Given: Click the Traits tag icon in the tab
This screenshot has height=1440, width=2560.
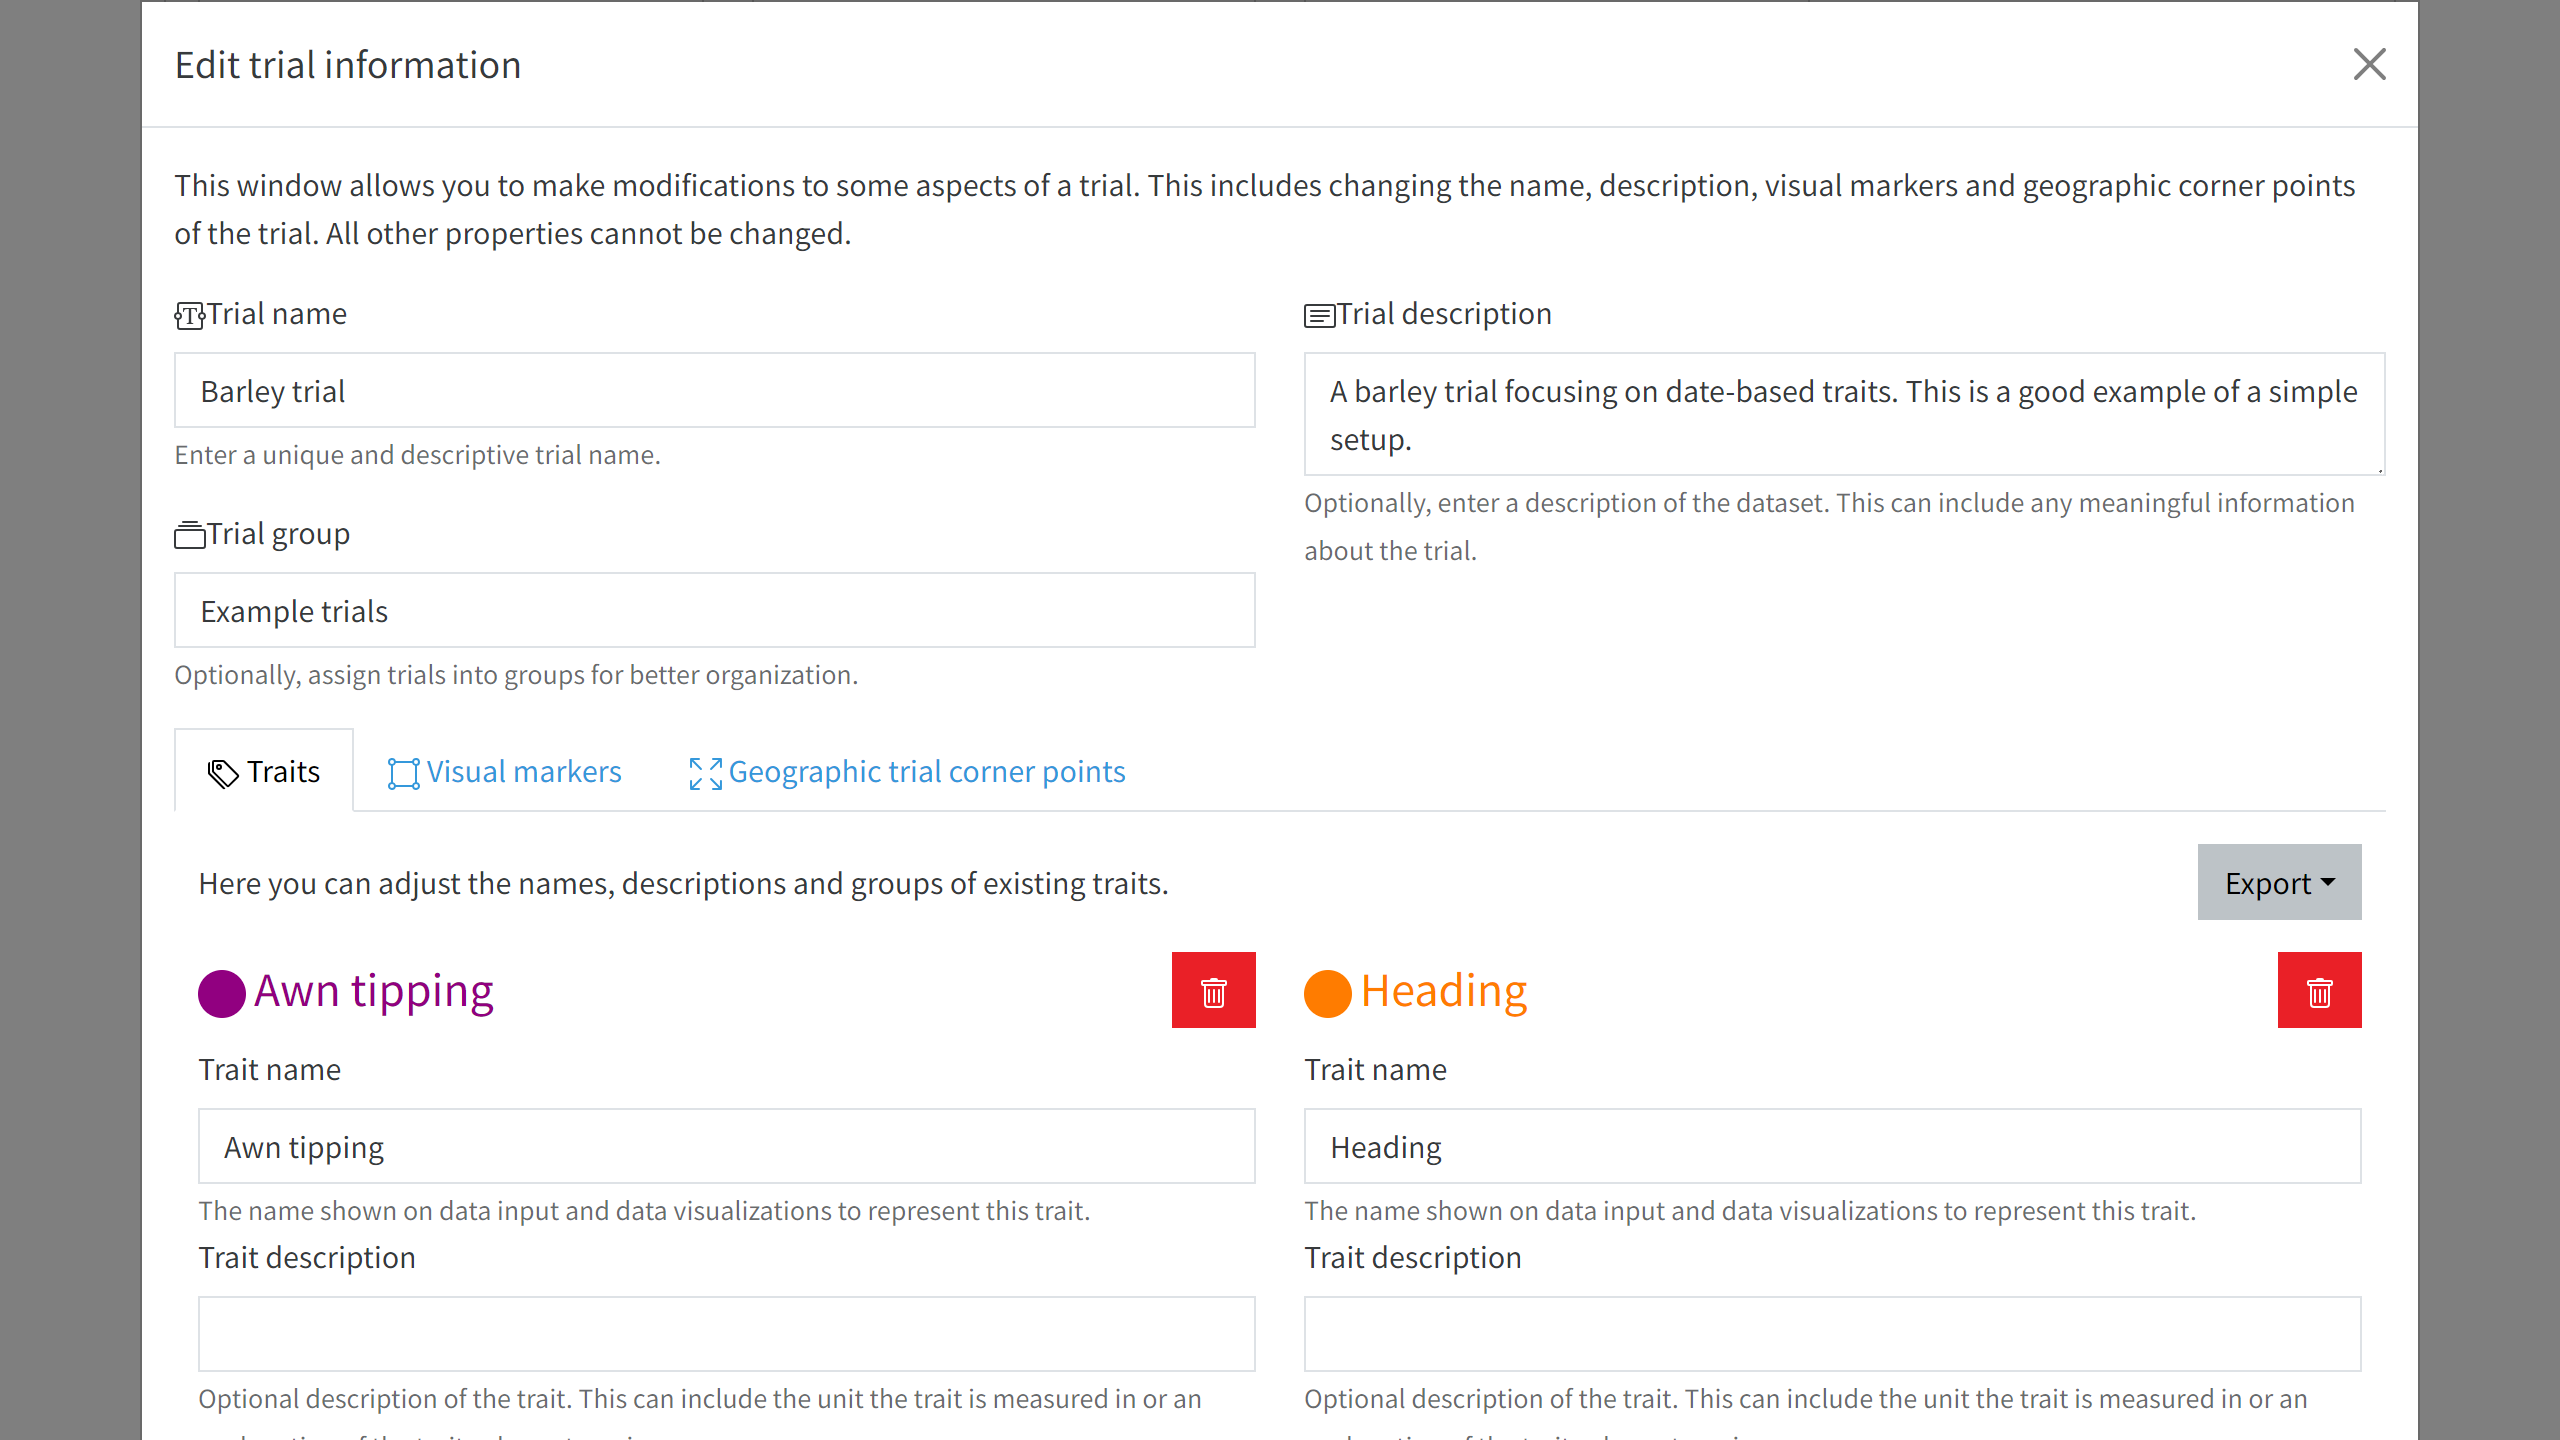Looking at the screenshot, I should 220,772.
